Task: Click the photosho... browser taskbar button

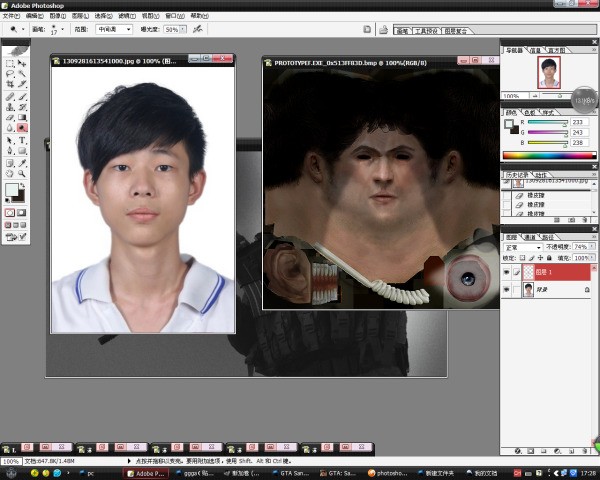Action: pos(386,472)
